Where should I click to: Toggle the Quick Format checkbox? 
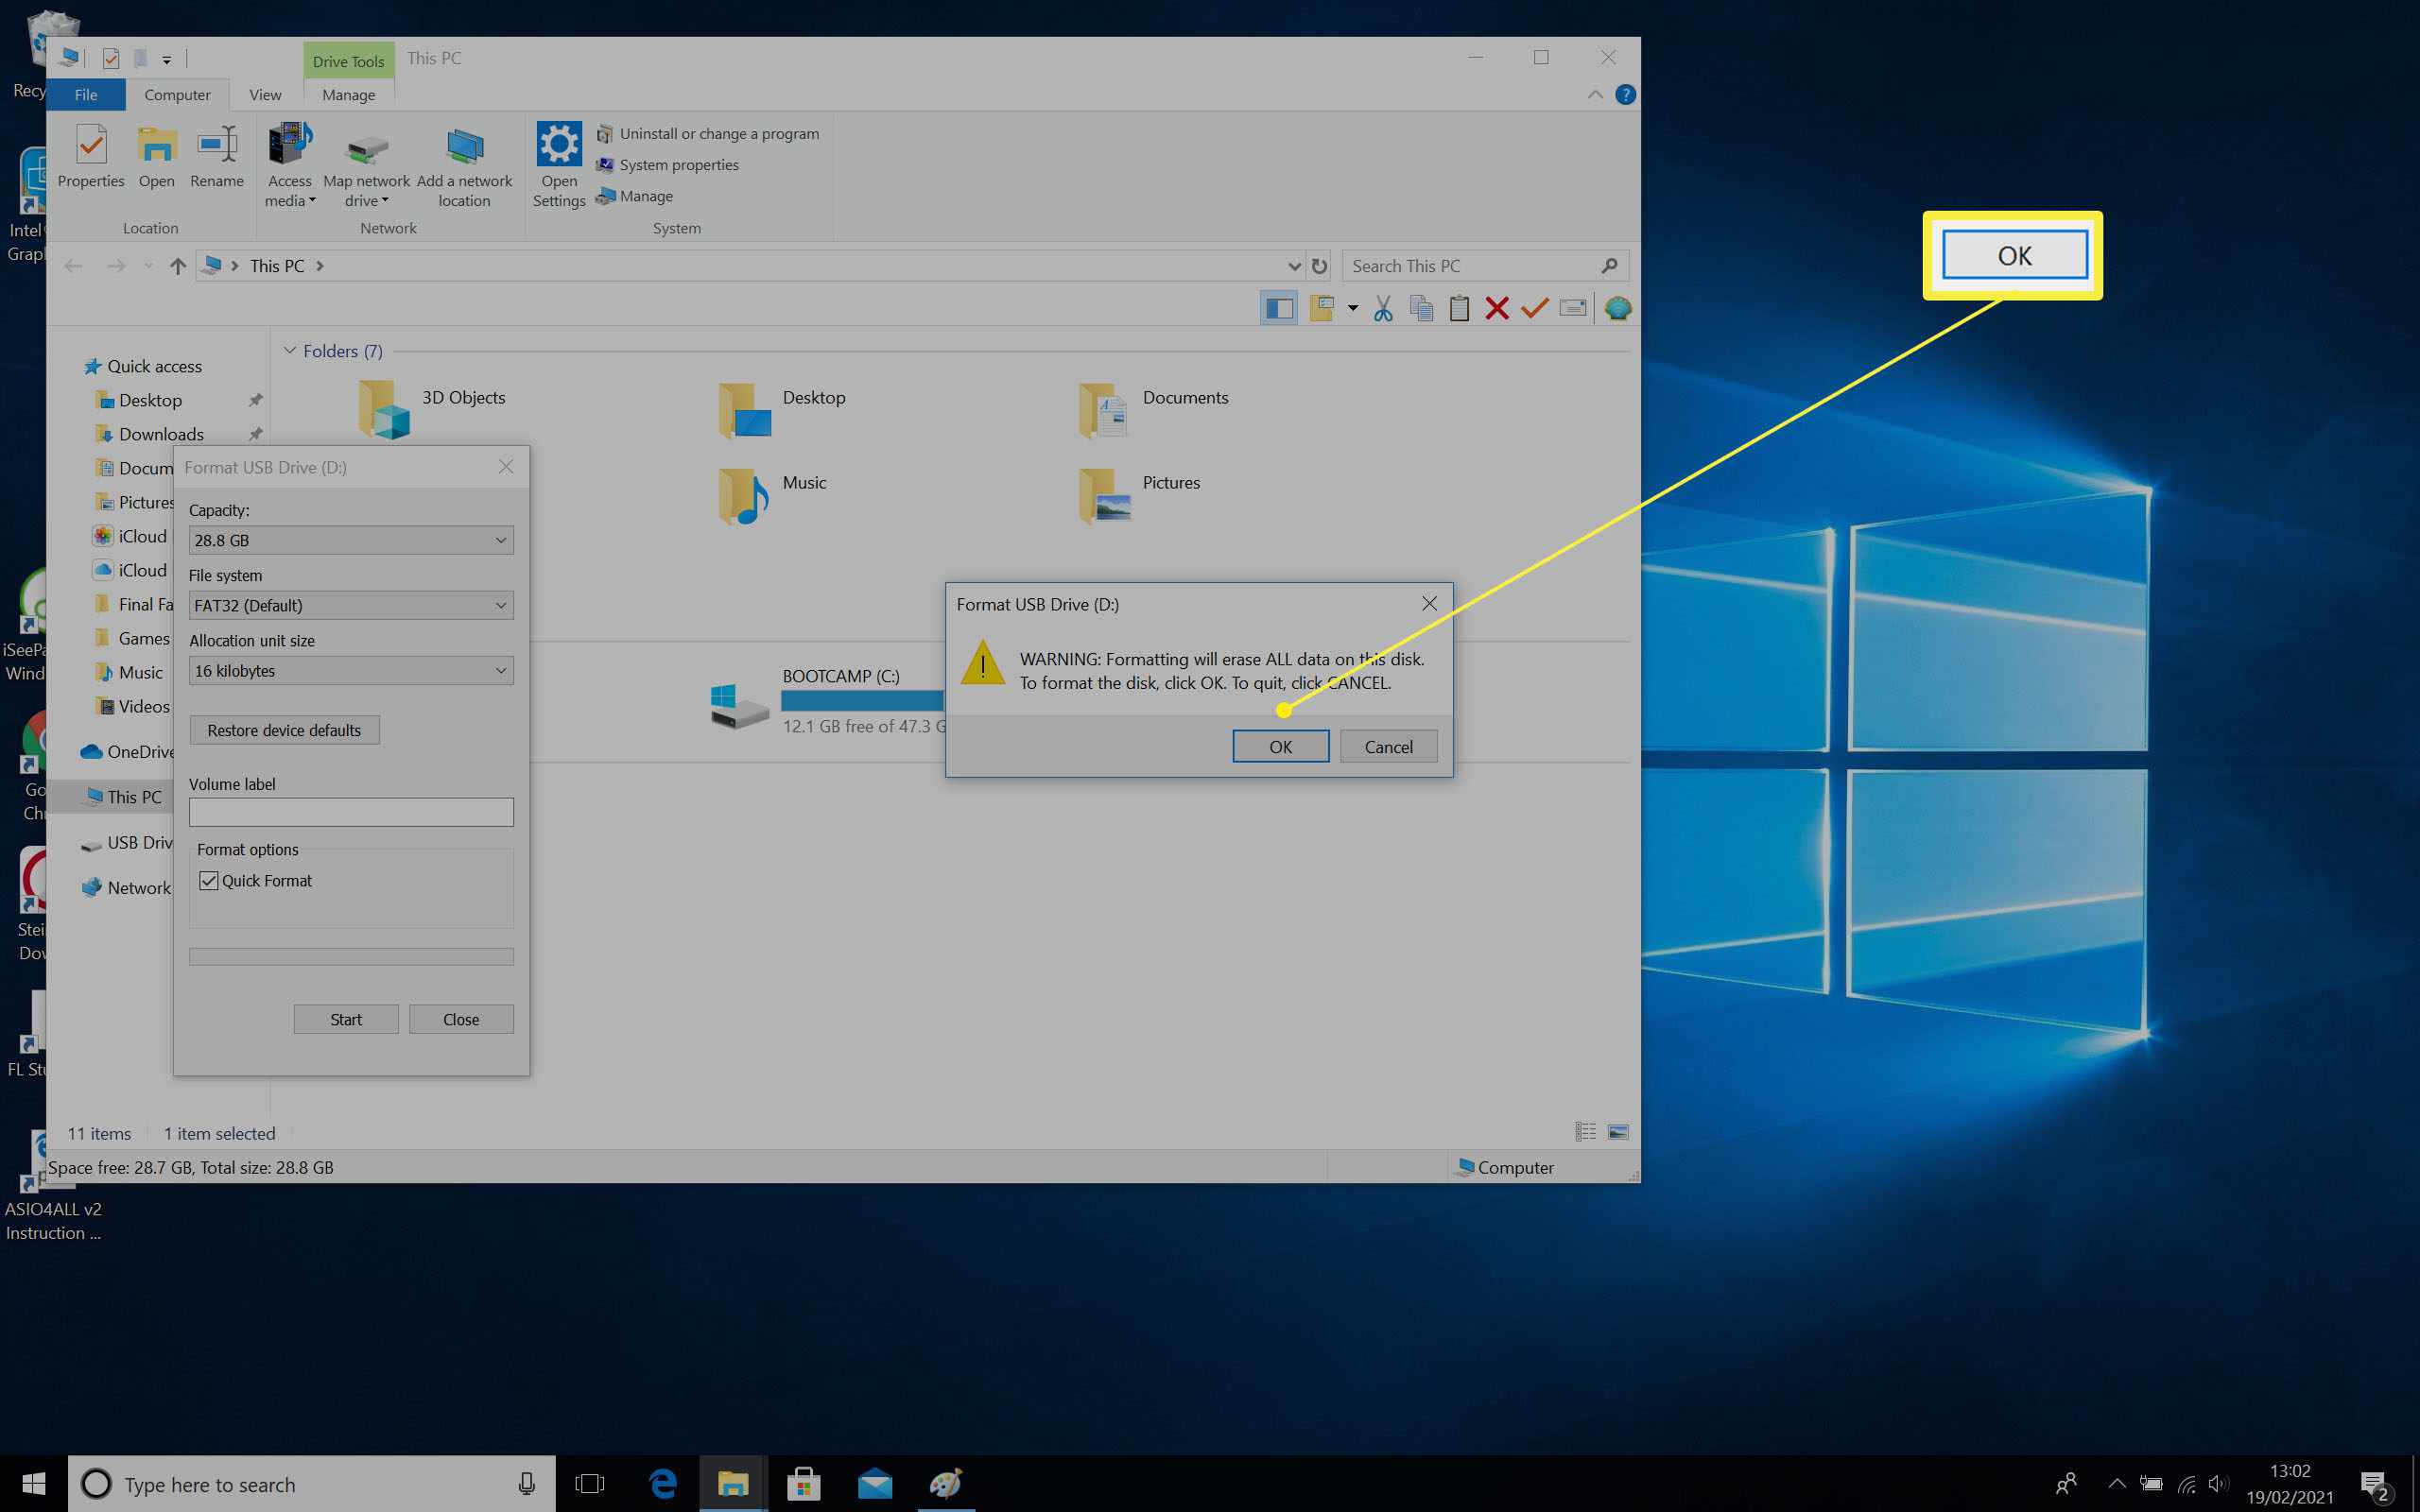tap(207, 880)
